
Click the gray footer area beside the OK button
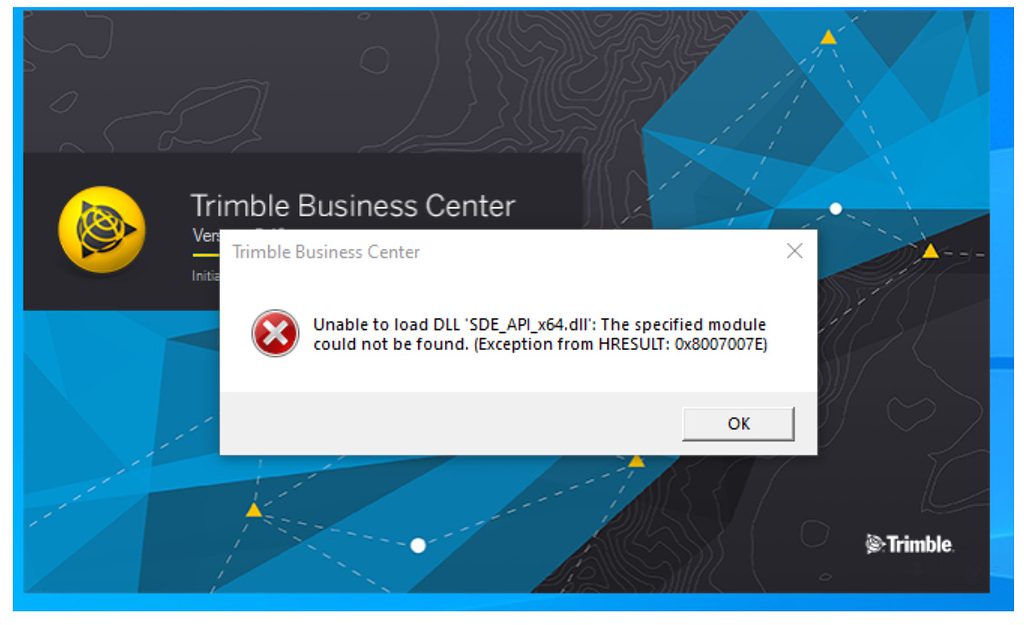451,424
